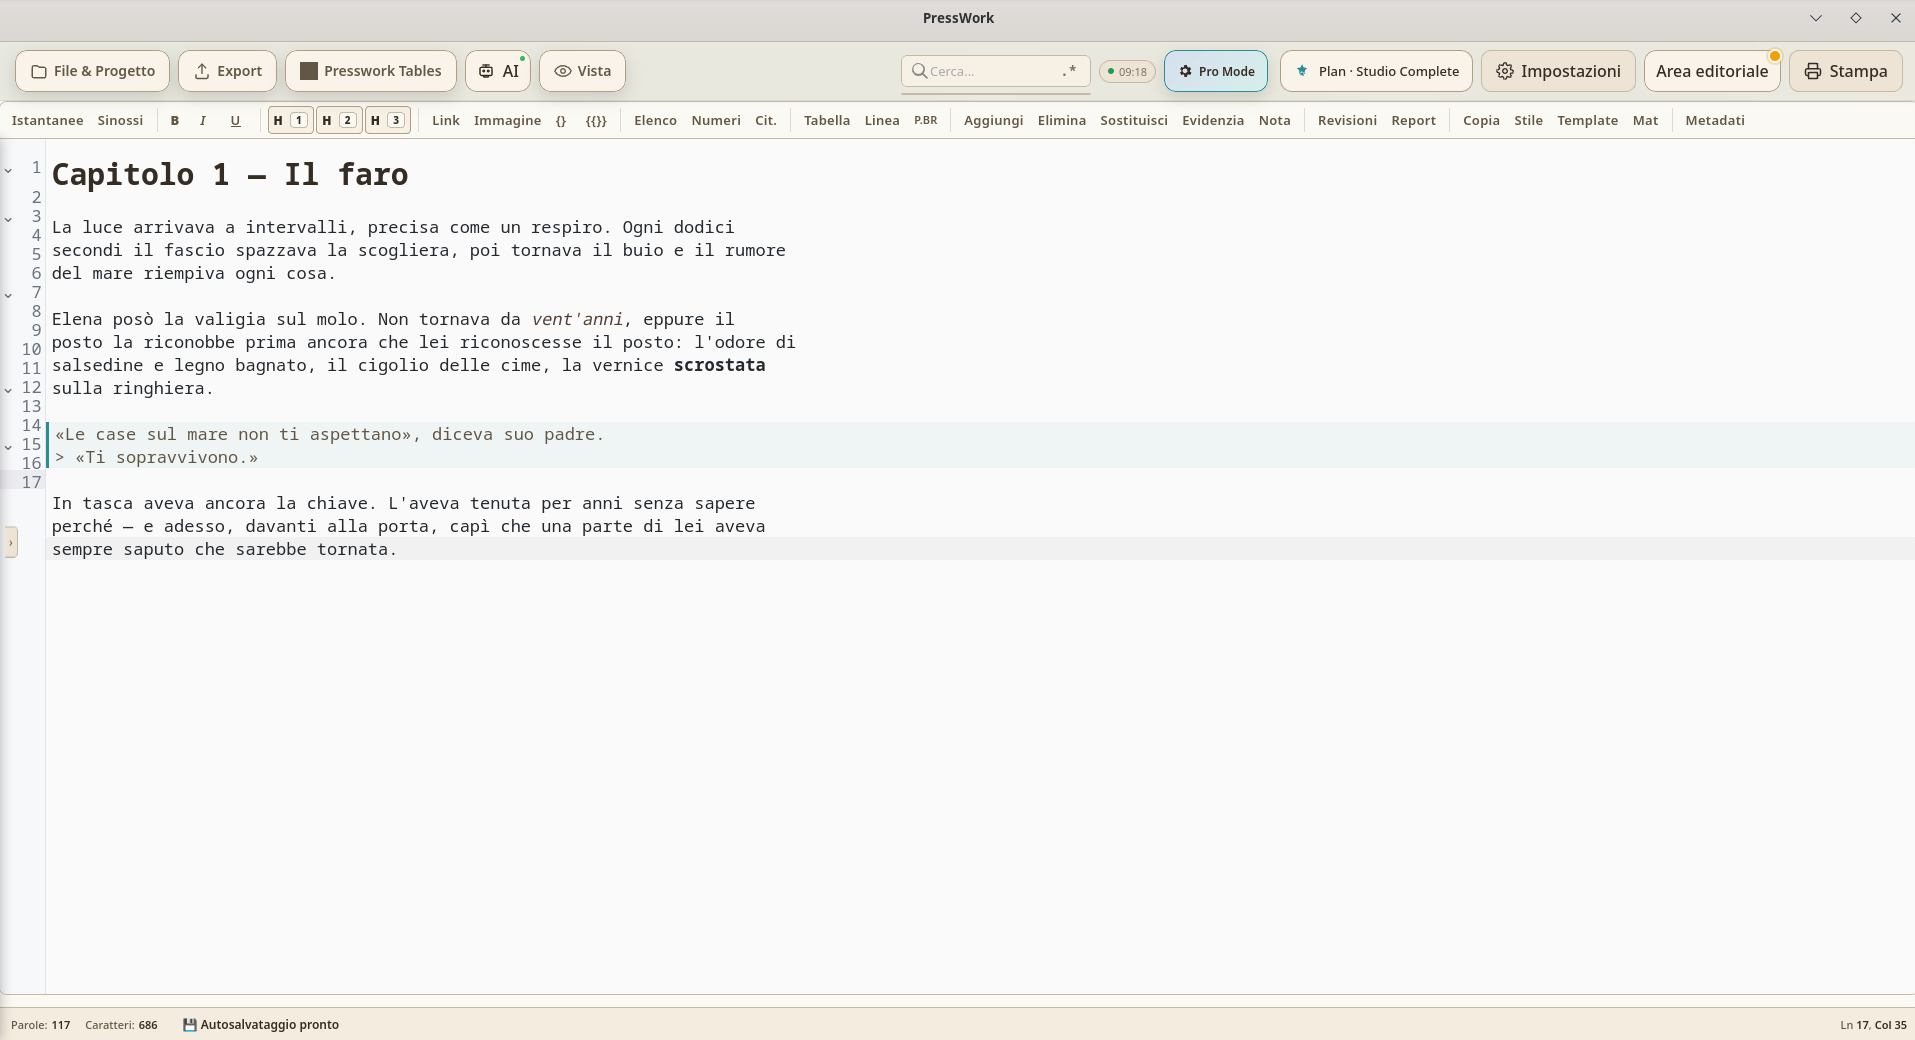The image size is (1915, 1040).
Task: Click the heading 'Capitolo 1 — Il faro'
Action: pos(230,174)
